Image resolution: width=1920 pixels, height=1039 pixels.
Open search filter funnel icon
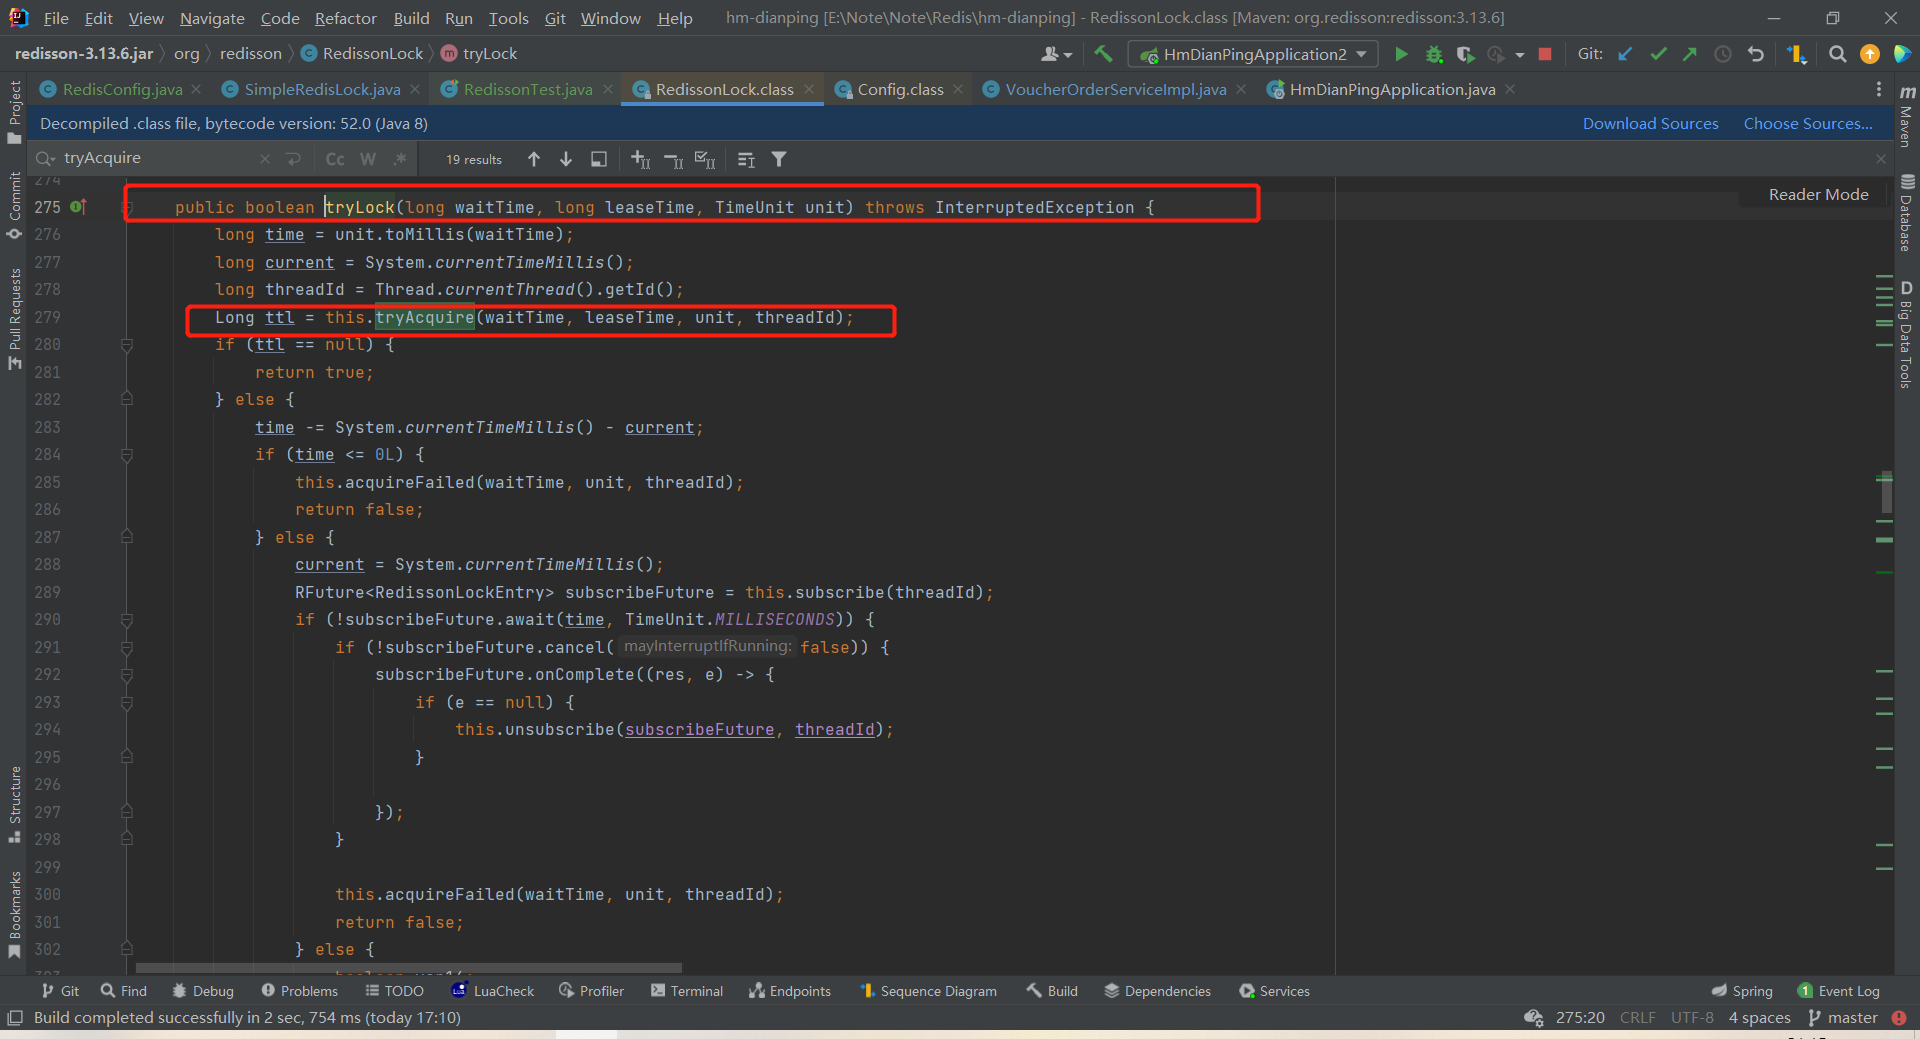(779, 159)
